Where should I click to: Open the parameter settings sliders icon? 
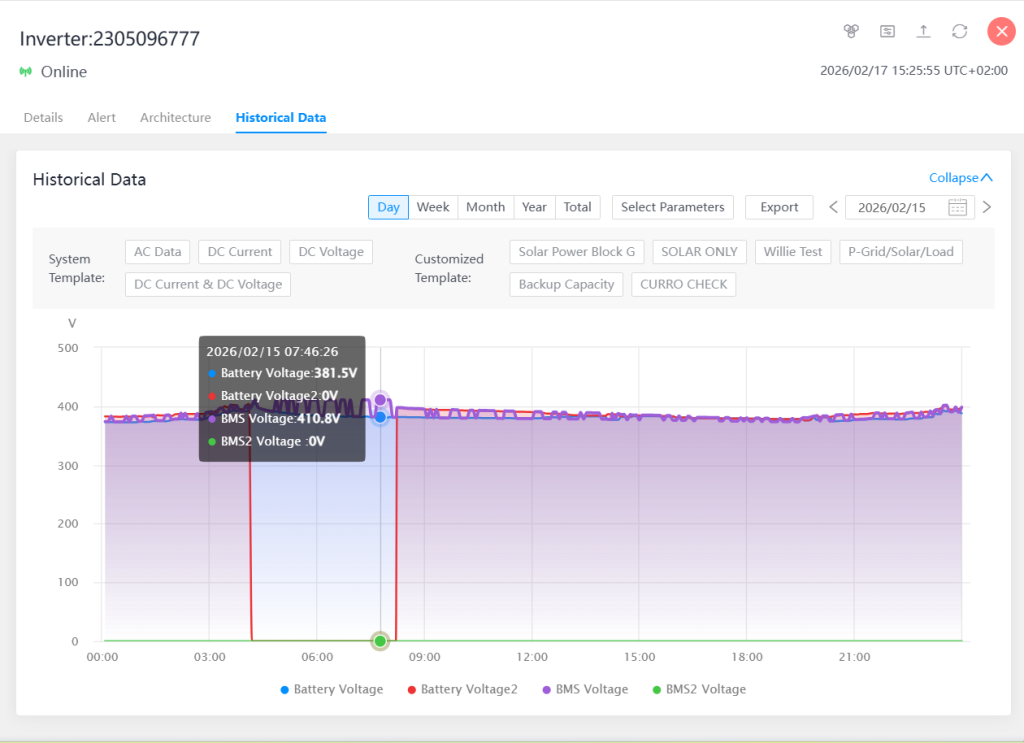(887, 31)
